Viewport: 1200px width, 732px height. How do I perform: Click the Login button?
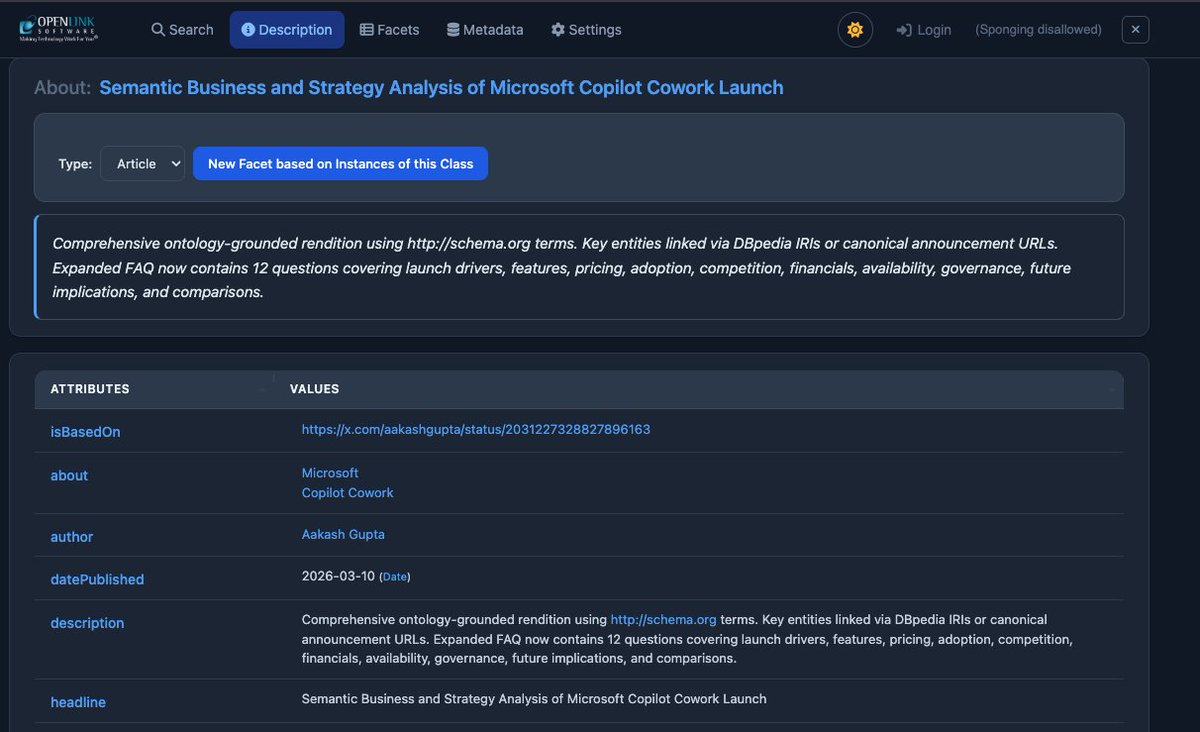tap(924, 30)
